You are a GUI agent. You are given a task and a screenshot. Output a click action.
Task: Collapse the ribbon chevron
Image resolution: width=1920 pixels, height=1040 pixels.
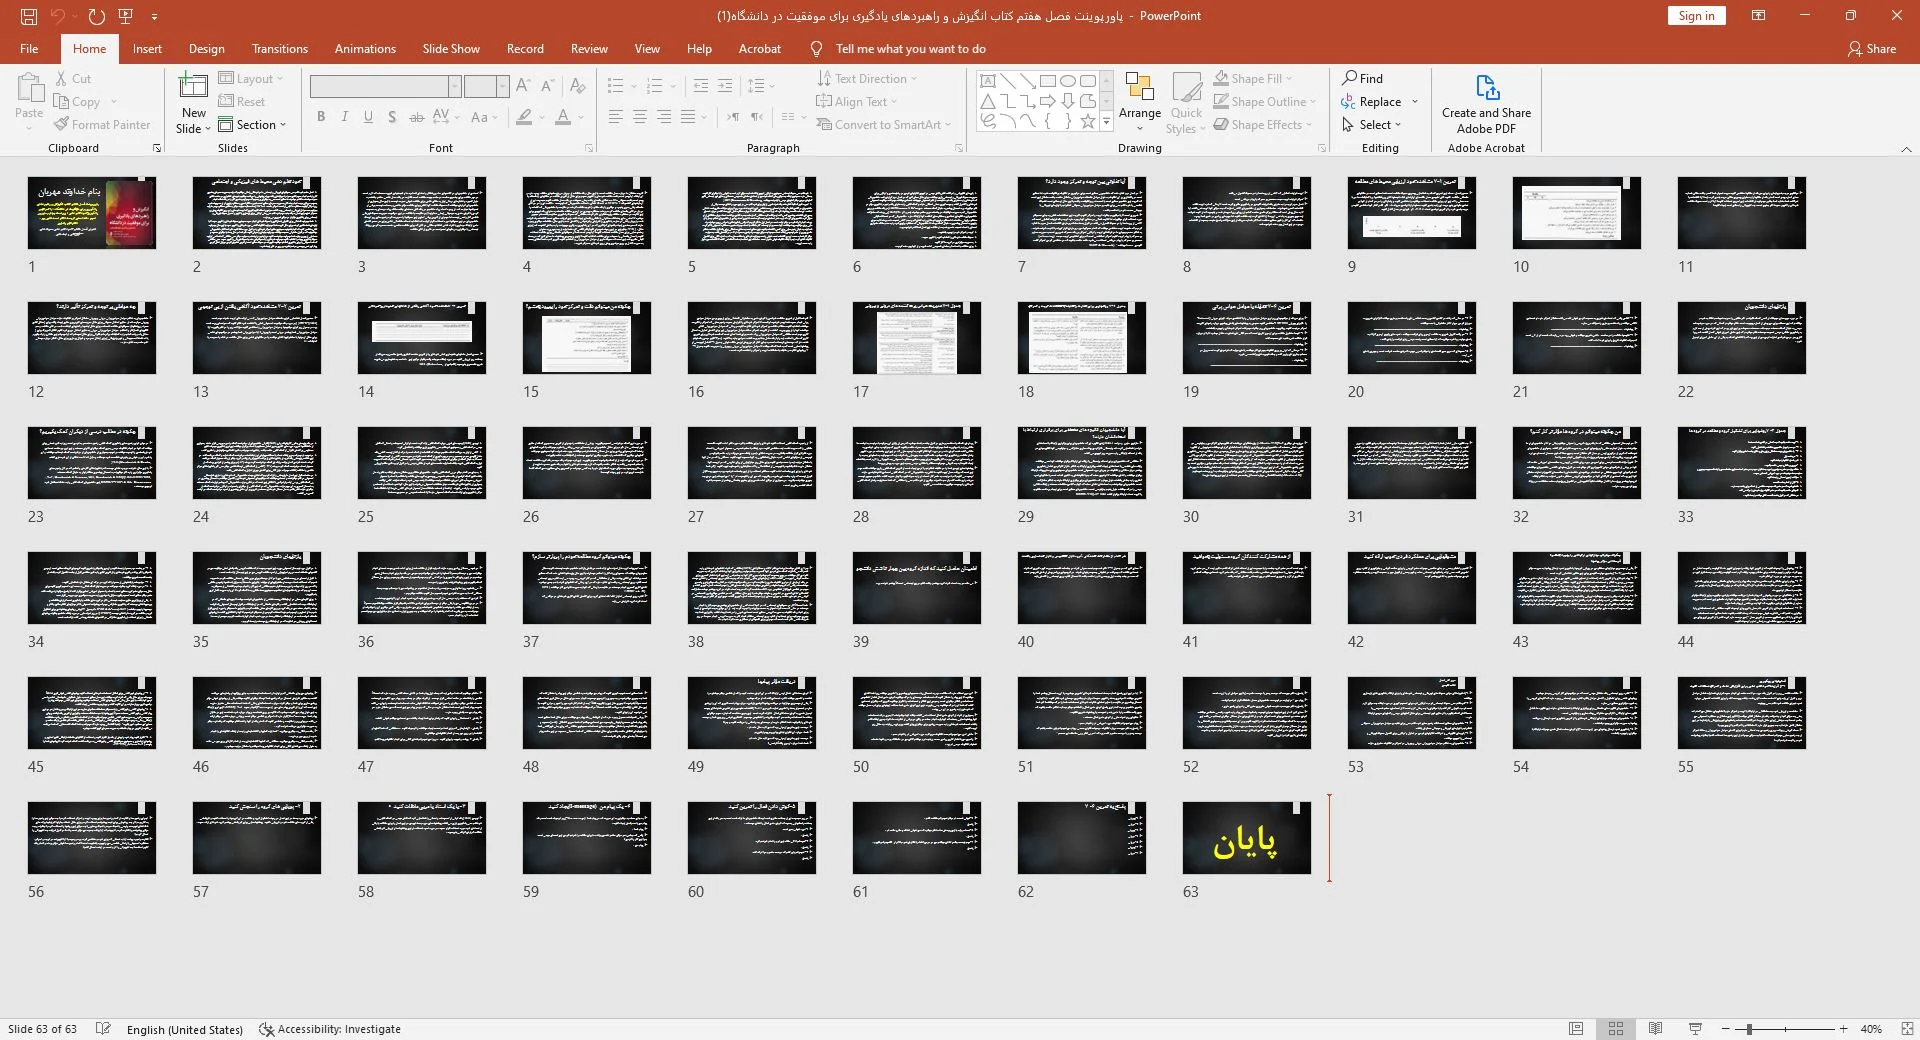tap(1906, 149)
